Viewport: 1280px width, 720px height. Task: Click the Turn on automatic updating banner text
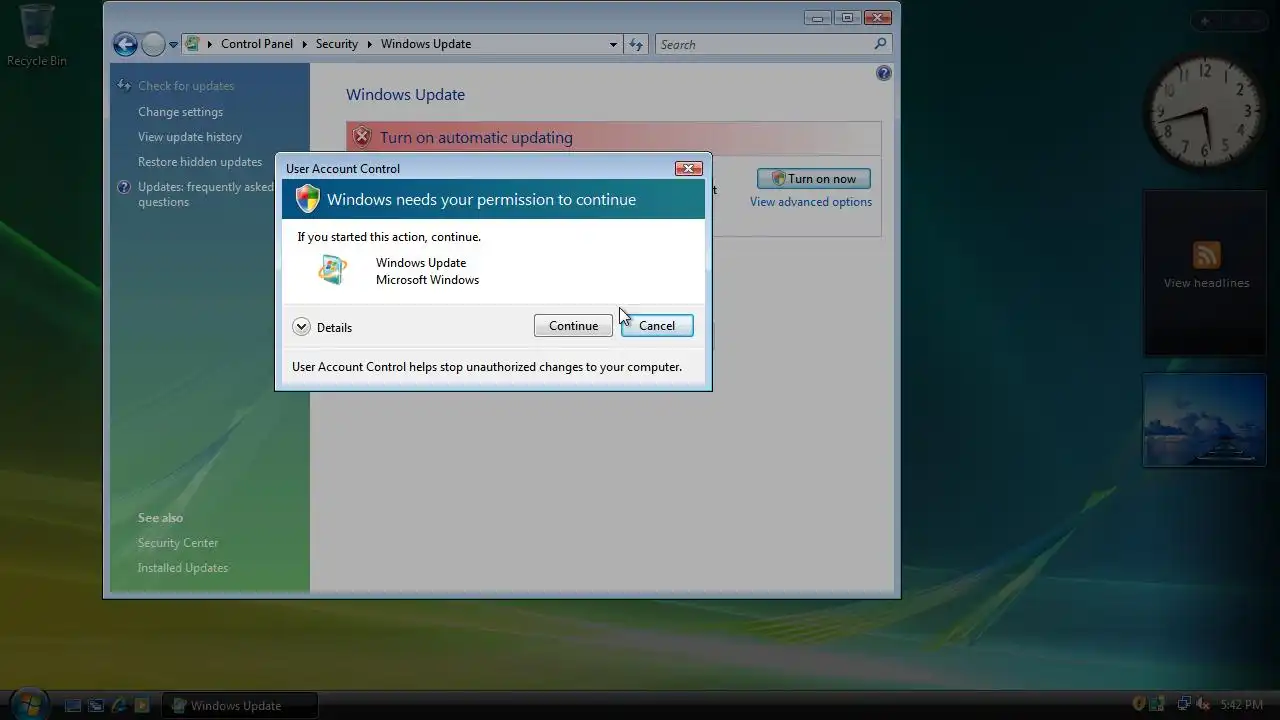pyautogui.click(x=476, y=138)
